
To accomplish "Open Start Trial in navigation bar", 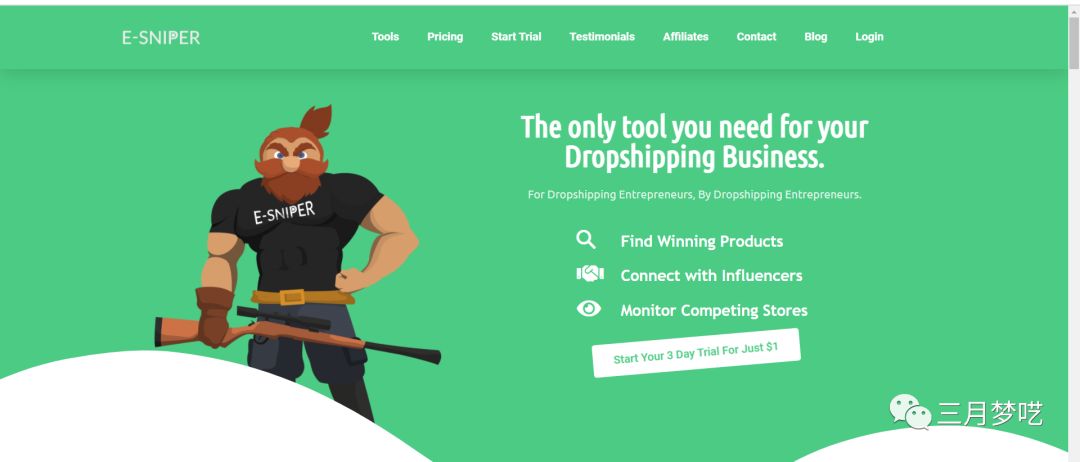I will point(516,36).
